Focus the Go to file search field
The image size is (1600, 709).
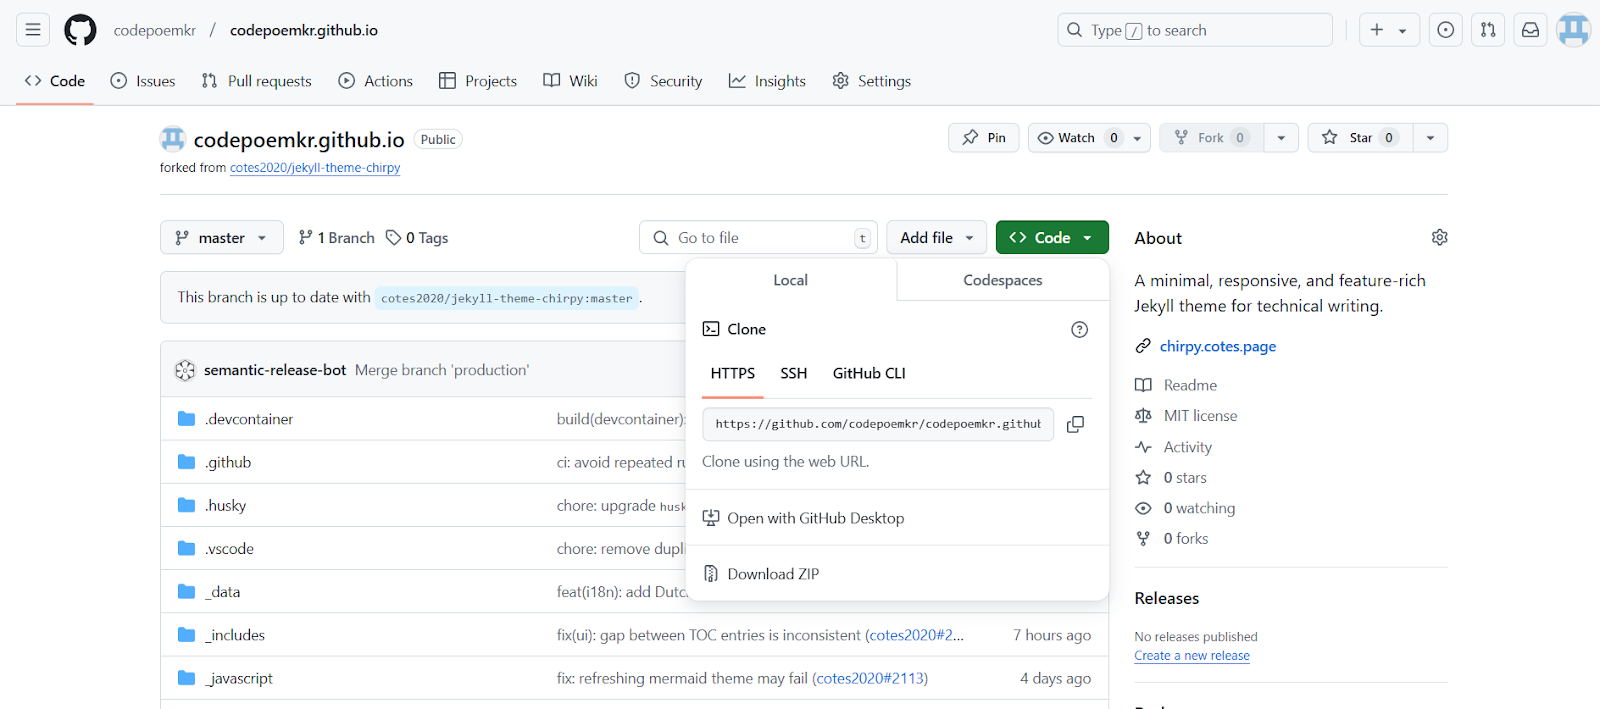pyautogui.click(x=758, y=237)
